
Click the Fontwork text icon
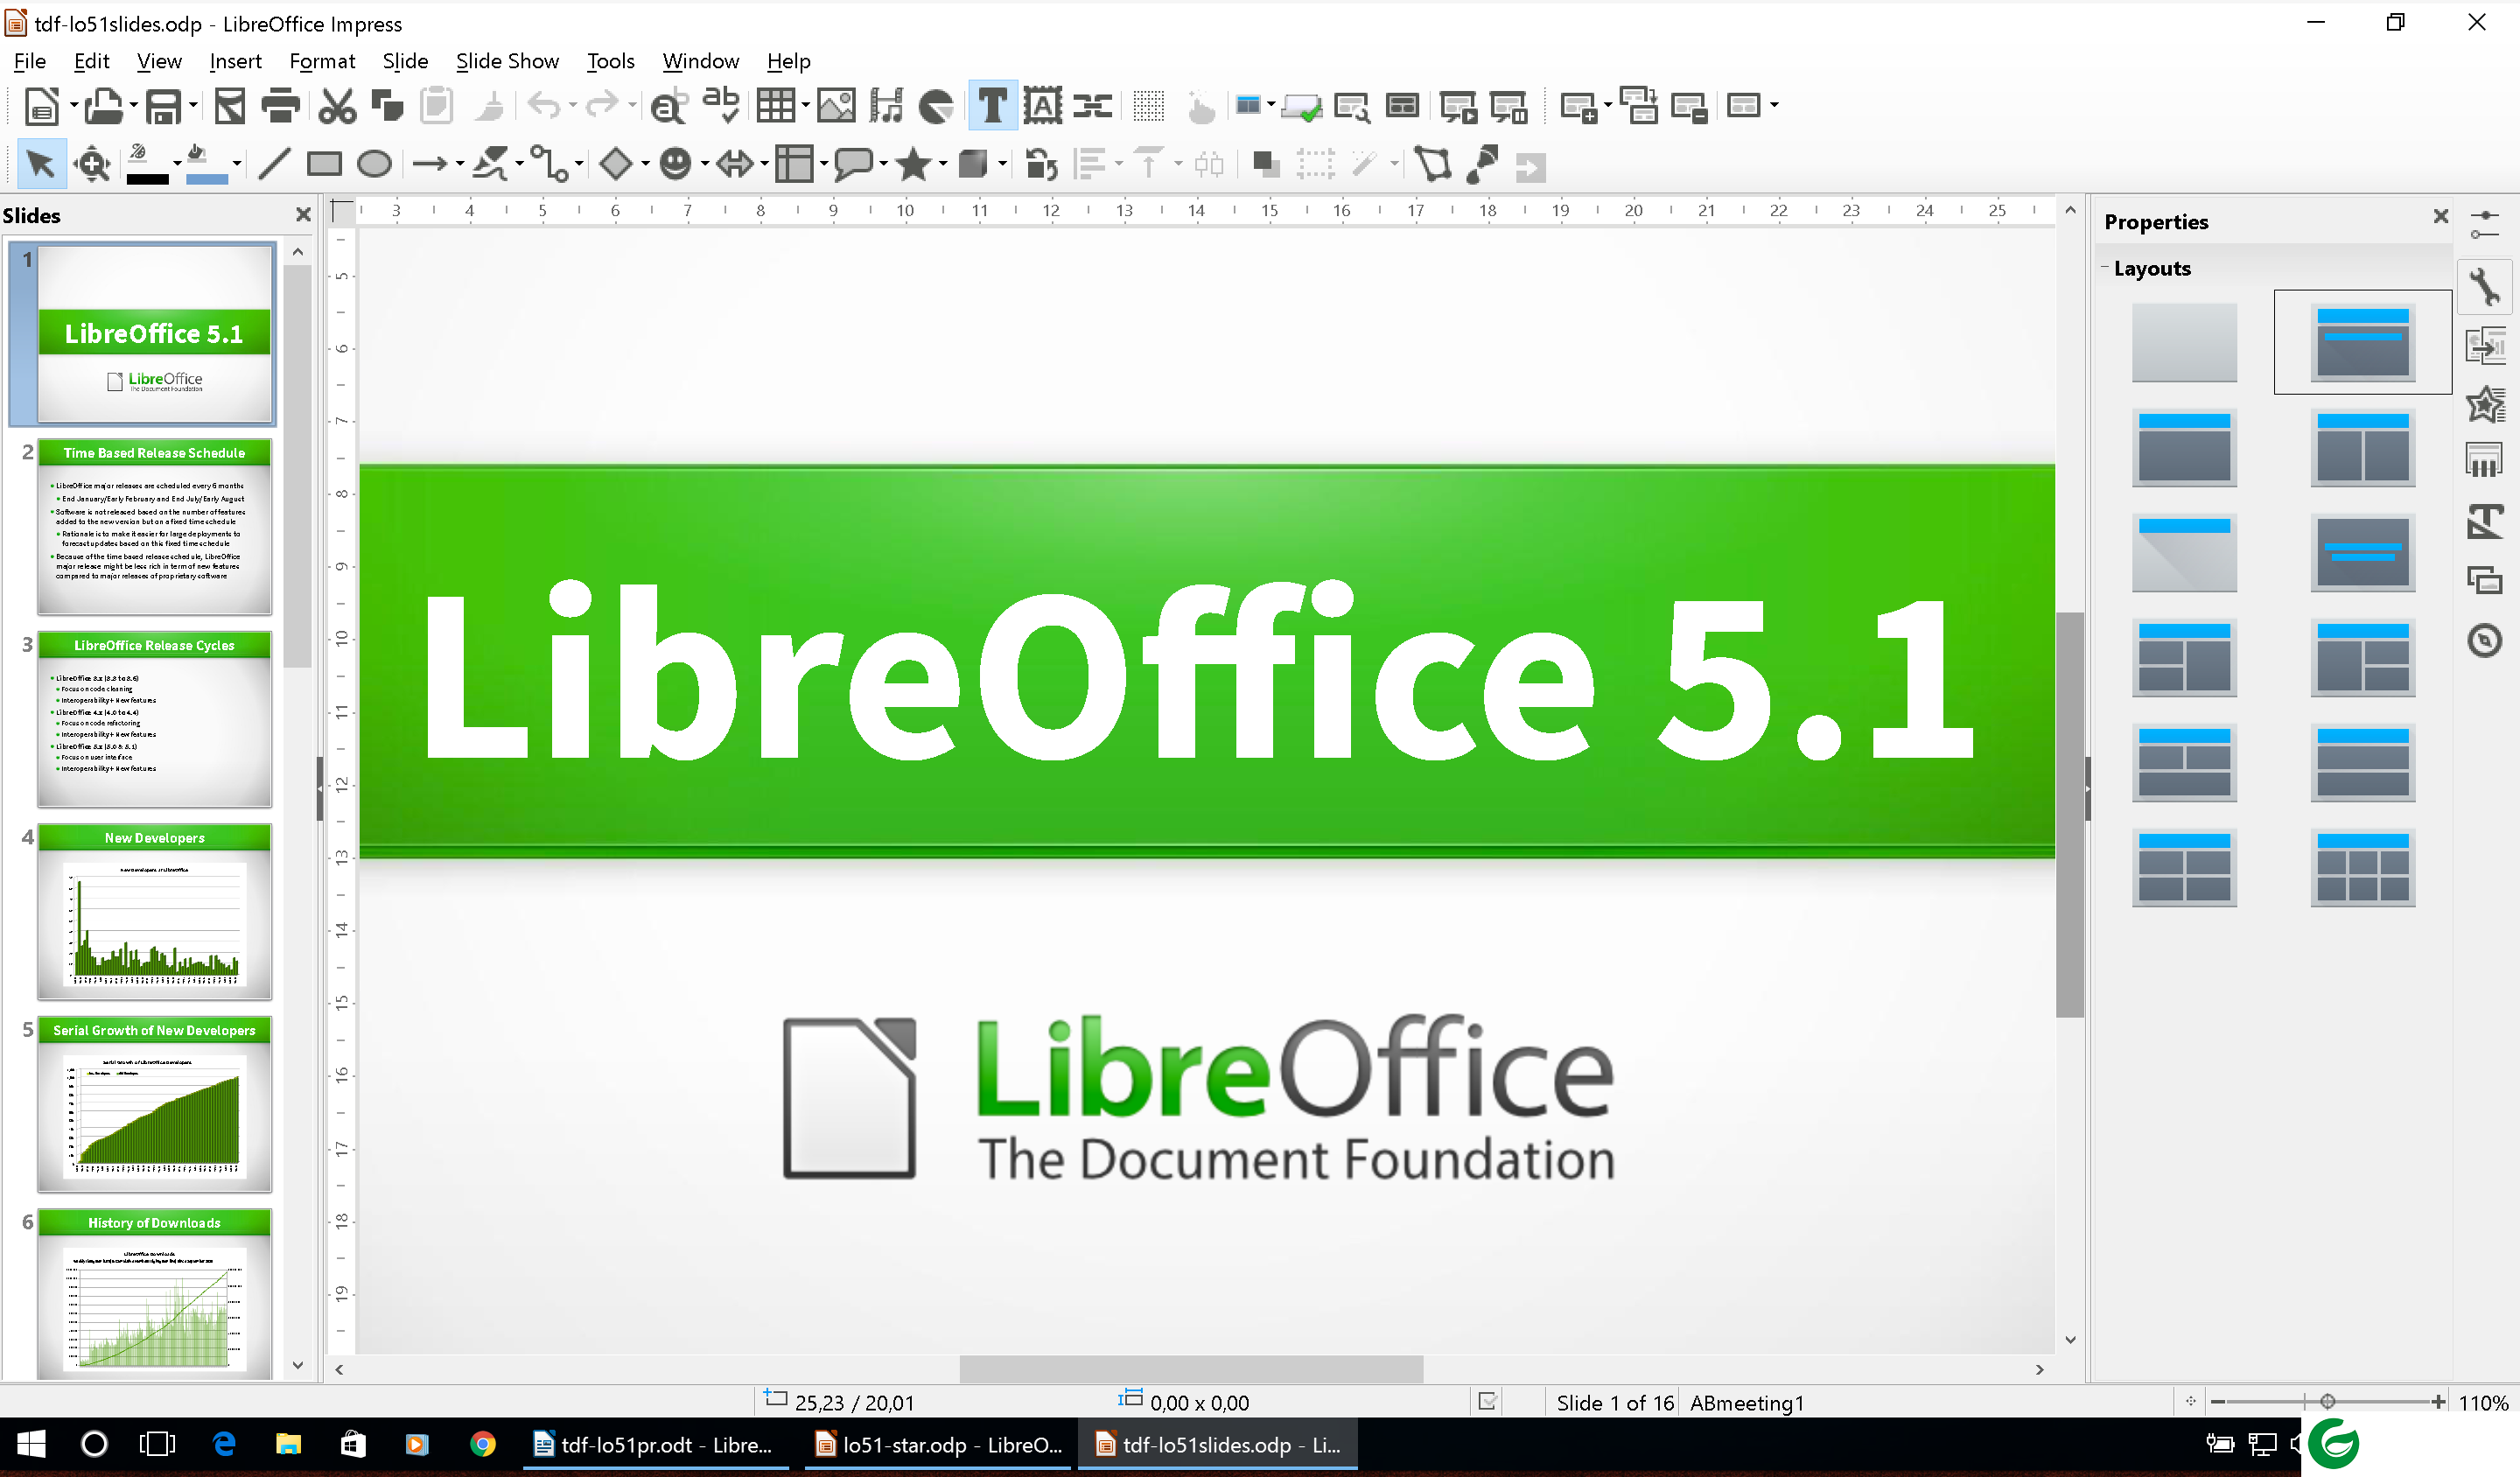click(1042, 106)
